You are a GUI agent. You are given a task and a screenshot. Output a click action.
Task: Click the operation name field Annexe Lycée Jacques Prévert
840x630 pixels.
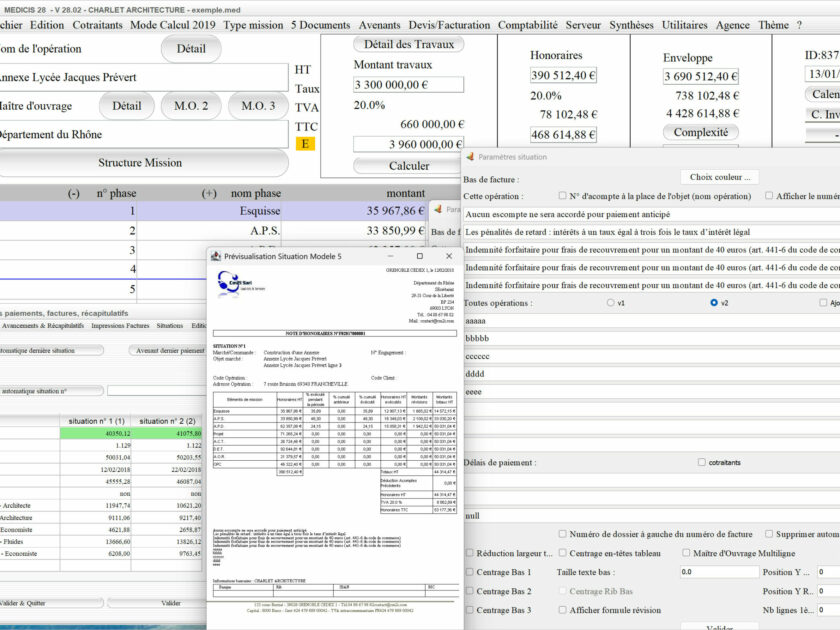coord(144,77)
